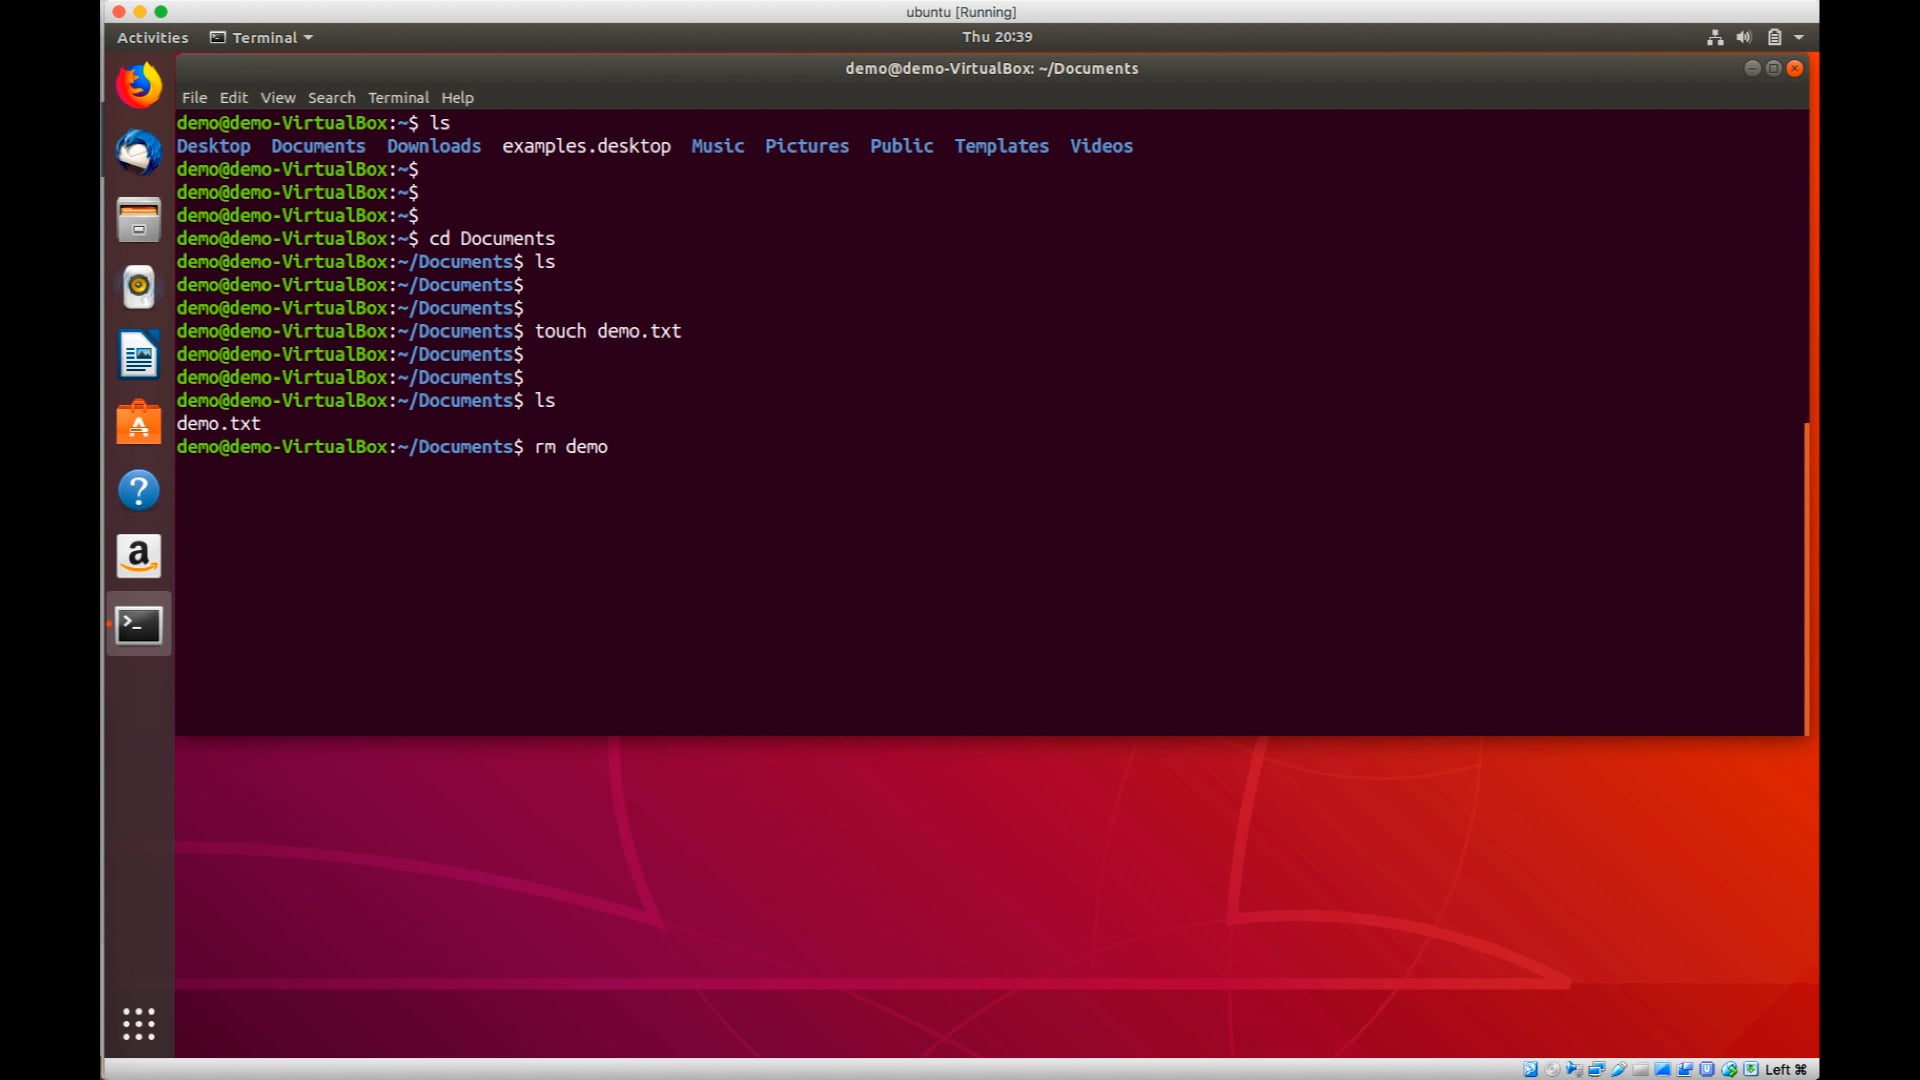This screenshot has width=1920, height=1080.
Task: Click the terminal vertical scrollbar
Action: coord(1806,578)
